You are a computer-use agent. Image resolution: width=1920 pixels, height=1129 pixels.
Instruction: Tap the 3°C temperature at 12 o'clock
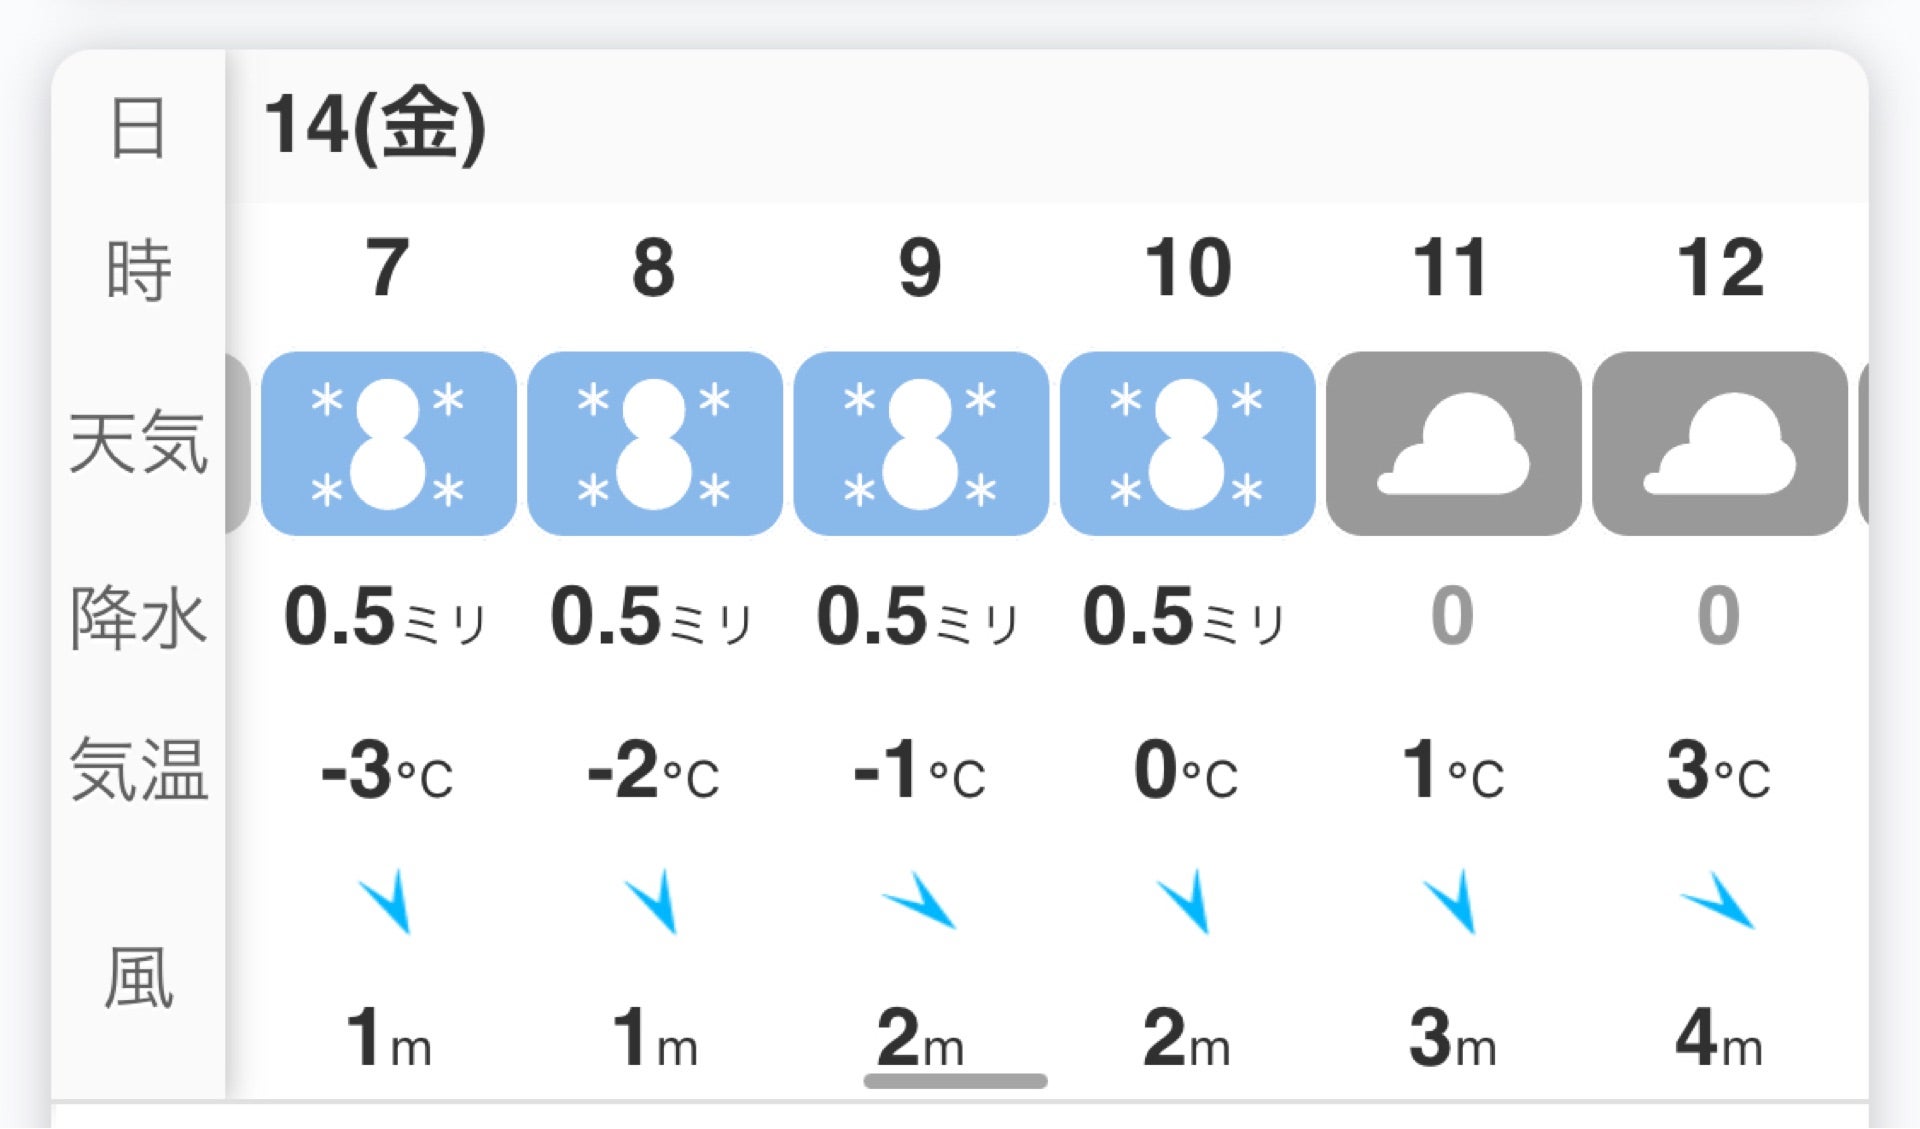coord(1718,771)
